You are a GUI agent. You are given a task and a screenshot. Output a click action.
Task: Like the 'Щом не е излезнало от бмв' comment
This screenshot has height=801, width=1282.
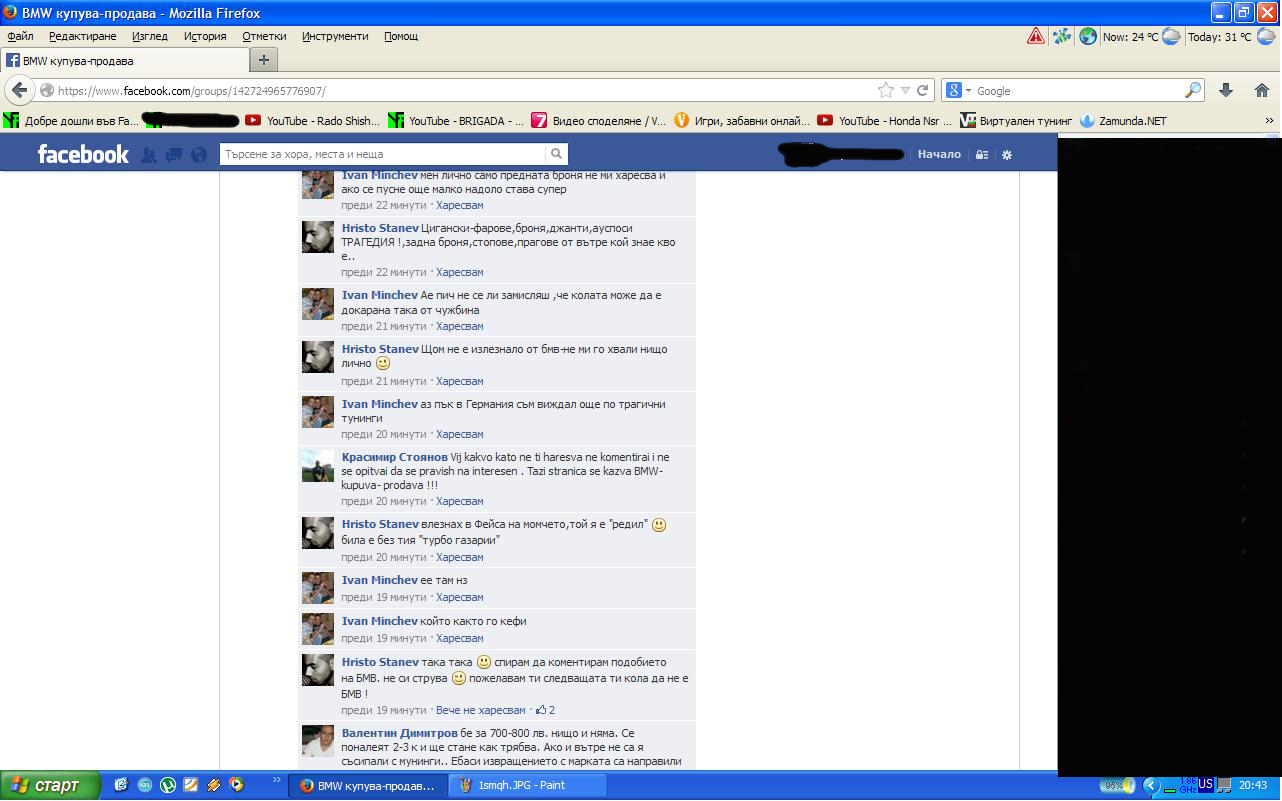pos(460,381)
